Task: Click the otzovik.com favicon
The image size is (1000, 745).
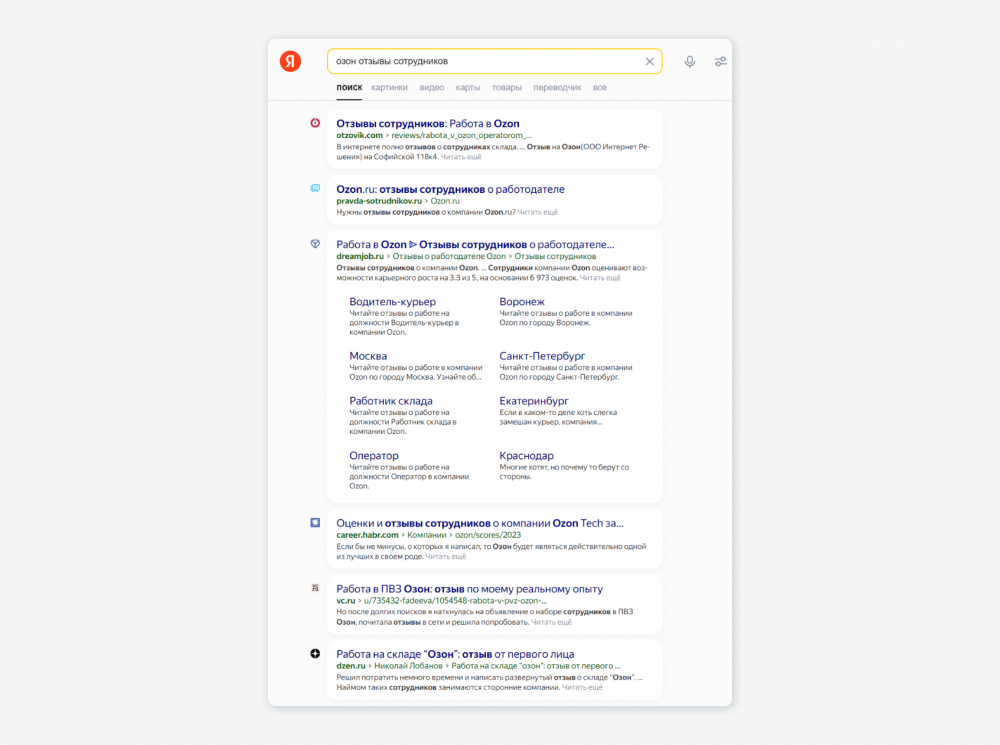Action: click(x=315, y=123)
